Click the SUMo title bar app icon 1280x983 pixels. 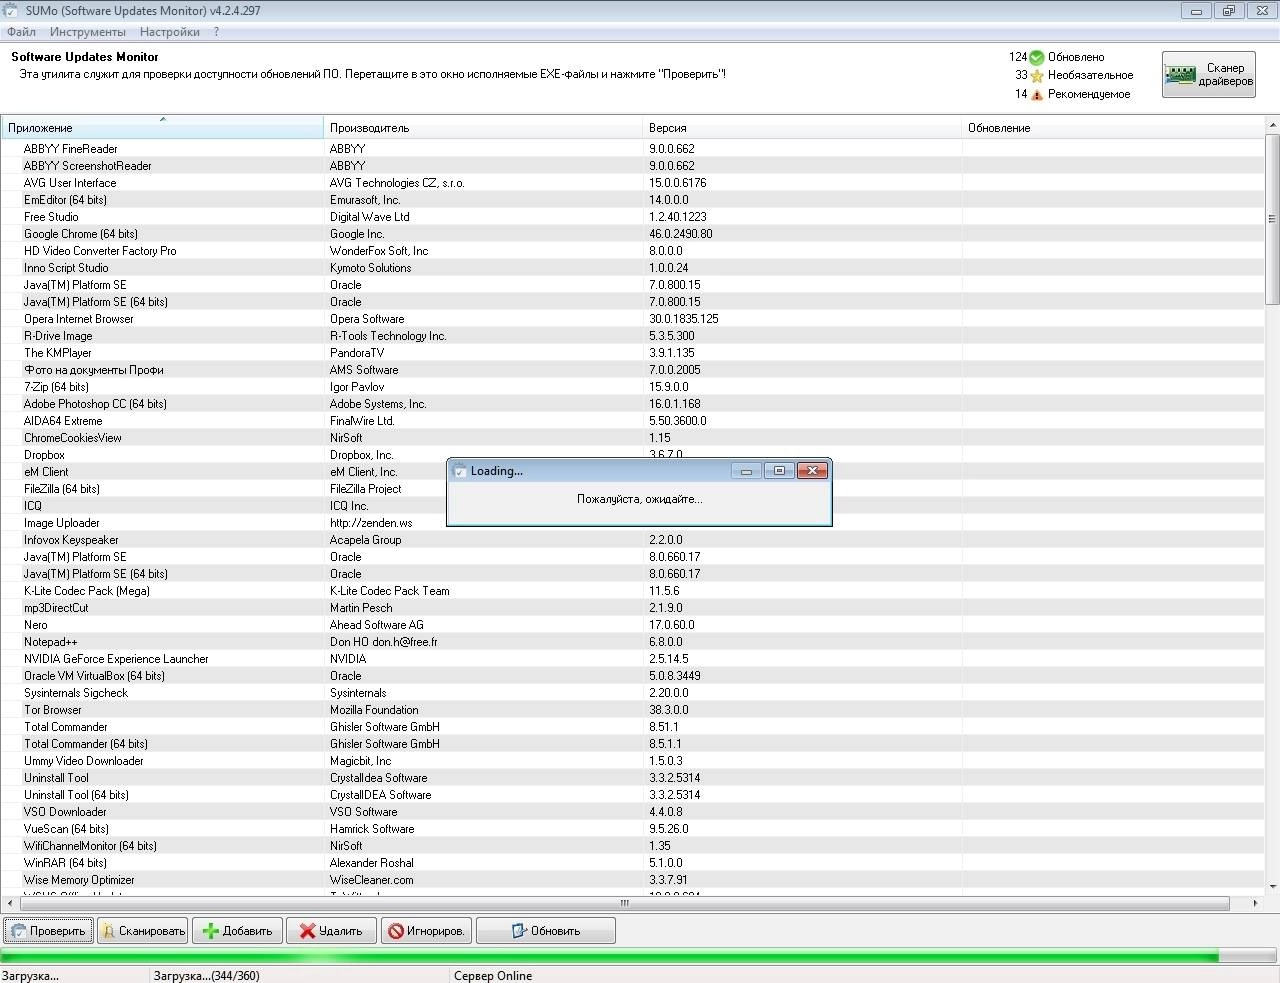(x=11, y=11)
